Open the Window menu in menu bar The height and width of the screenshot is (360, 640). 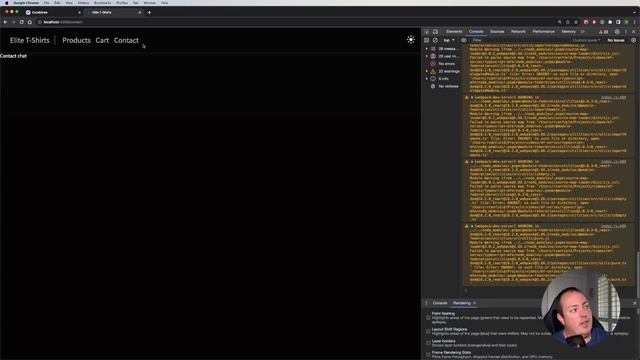coord(149,3)
